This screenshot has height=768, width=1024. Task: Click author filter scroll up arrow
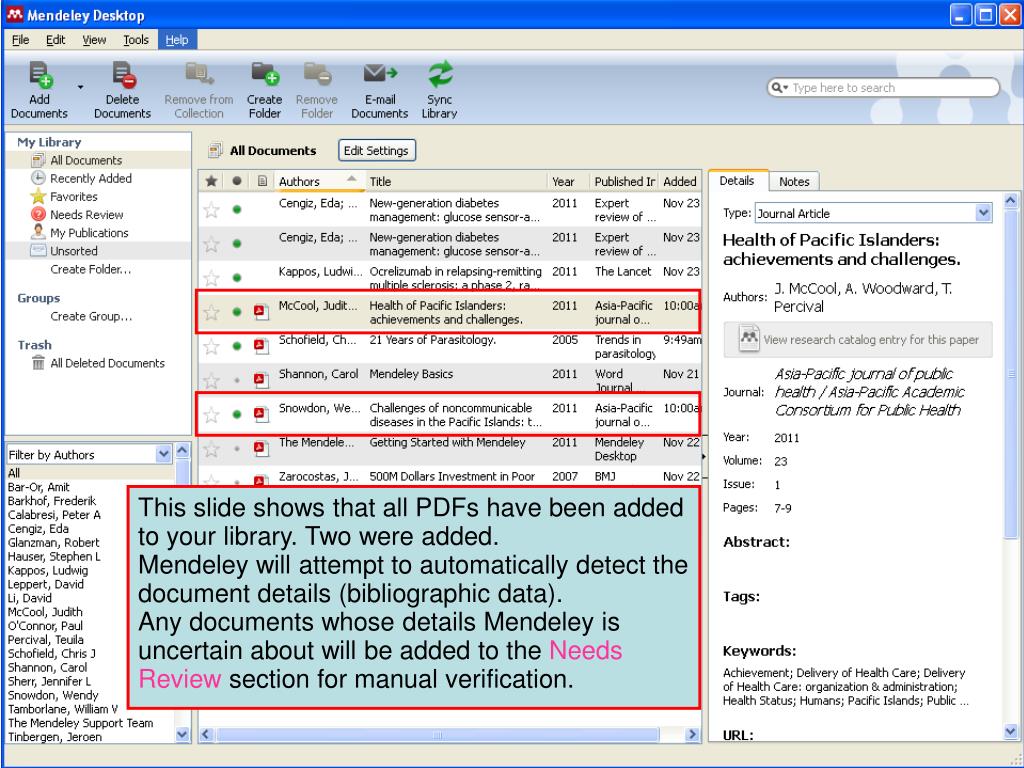183,451
